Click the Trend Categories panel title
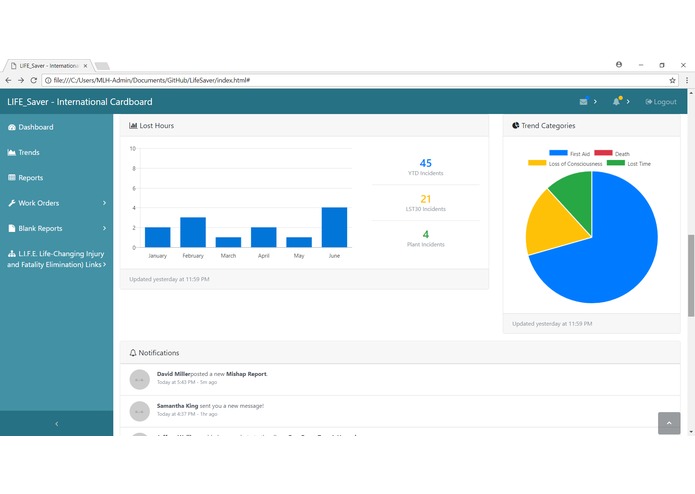Image resolution: width=695 pixels, height=494 pixels. (x=548, y=126)
